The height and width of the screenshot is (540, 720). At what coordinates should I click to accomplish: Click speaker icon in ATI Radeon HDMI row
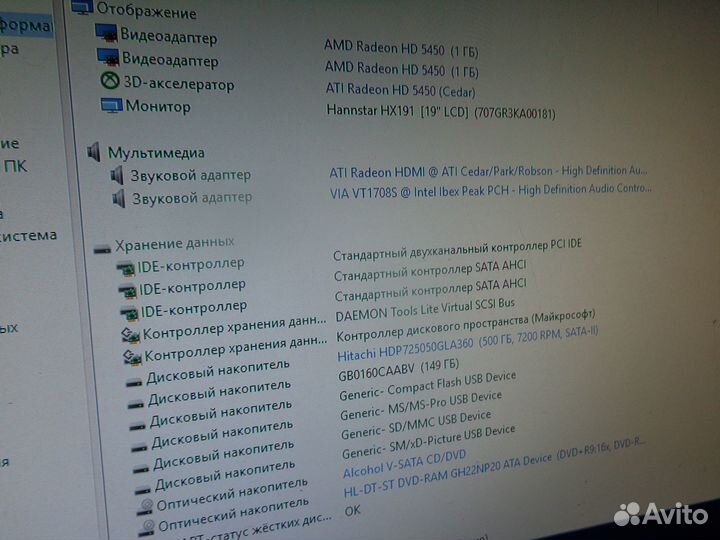pyautogui.click(x=117, y=175)
